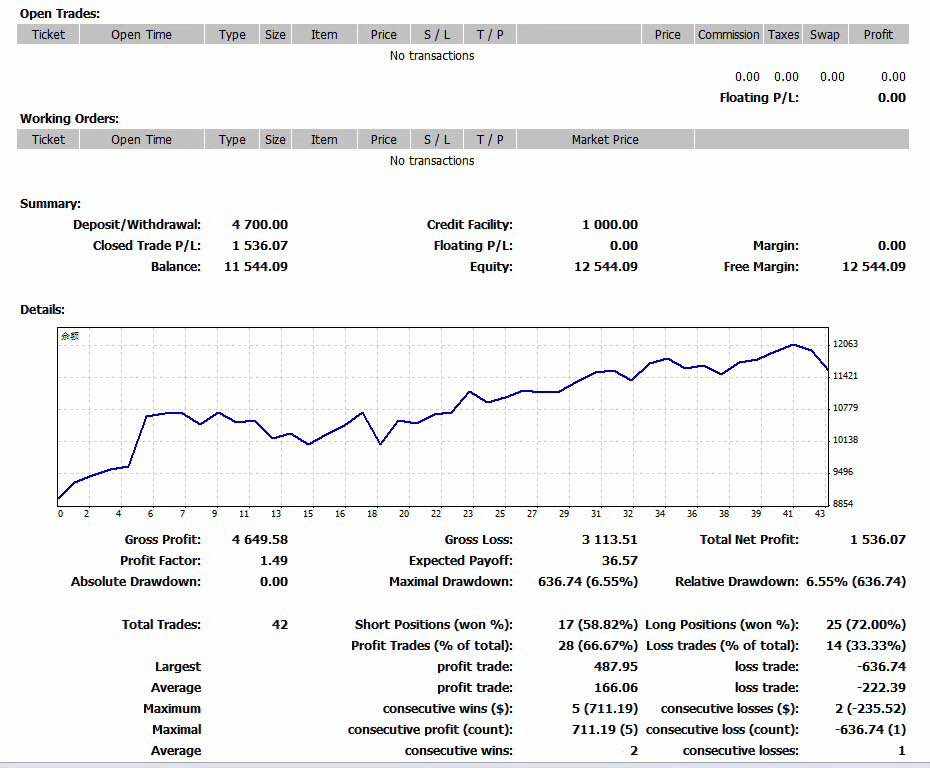This screenshot has width=930, height=768.
Task: Click the "Market Price" column header
Action: point(605,139)
